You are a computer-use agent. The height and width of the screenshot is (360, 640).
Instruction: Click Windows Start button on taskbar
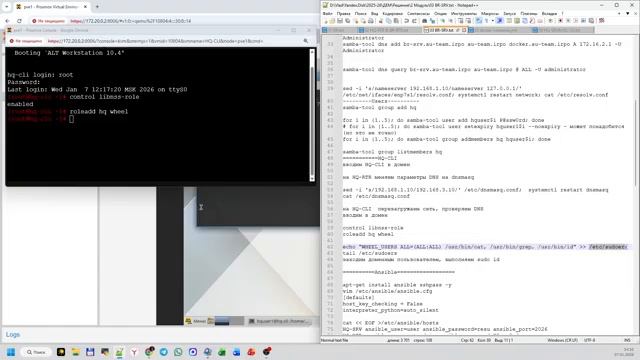click(11, 352)
